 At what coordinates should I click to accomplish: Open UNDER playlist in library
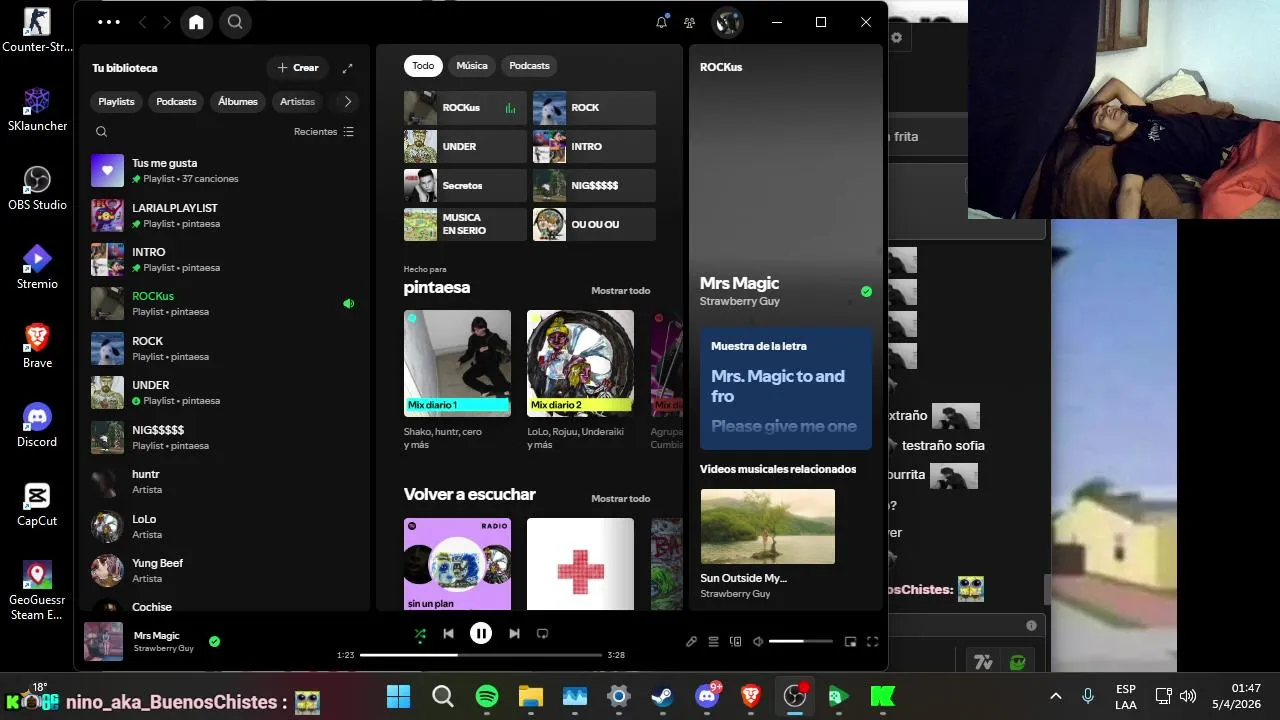(222, 392)
